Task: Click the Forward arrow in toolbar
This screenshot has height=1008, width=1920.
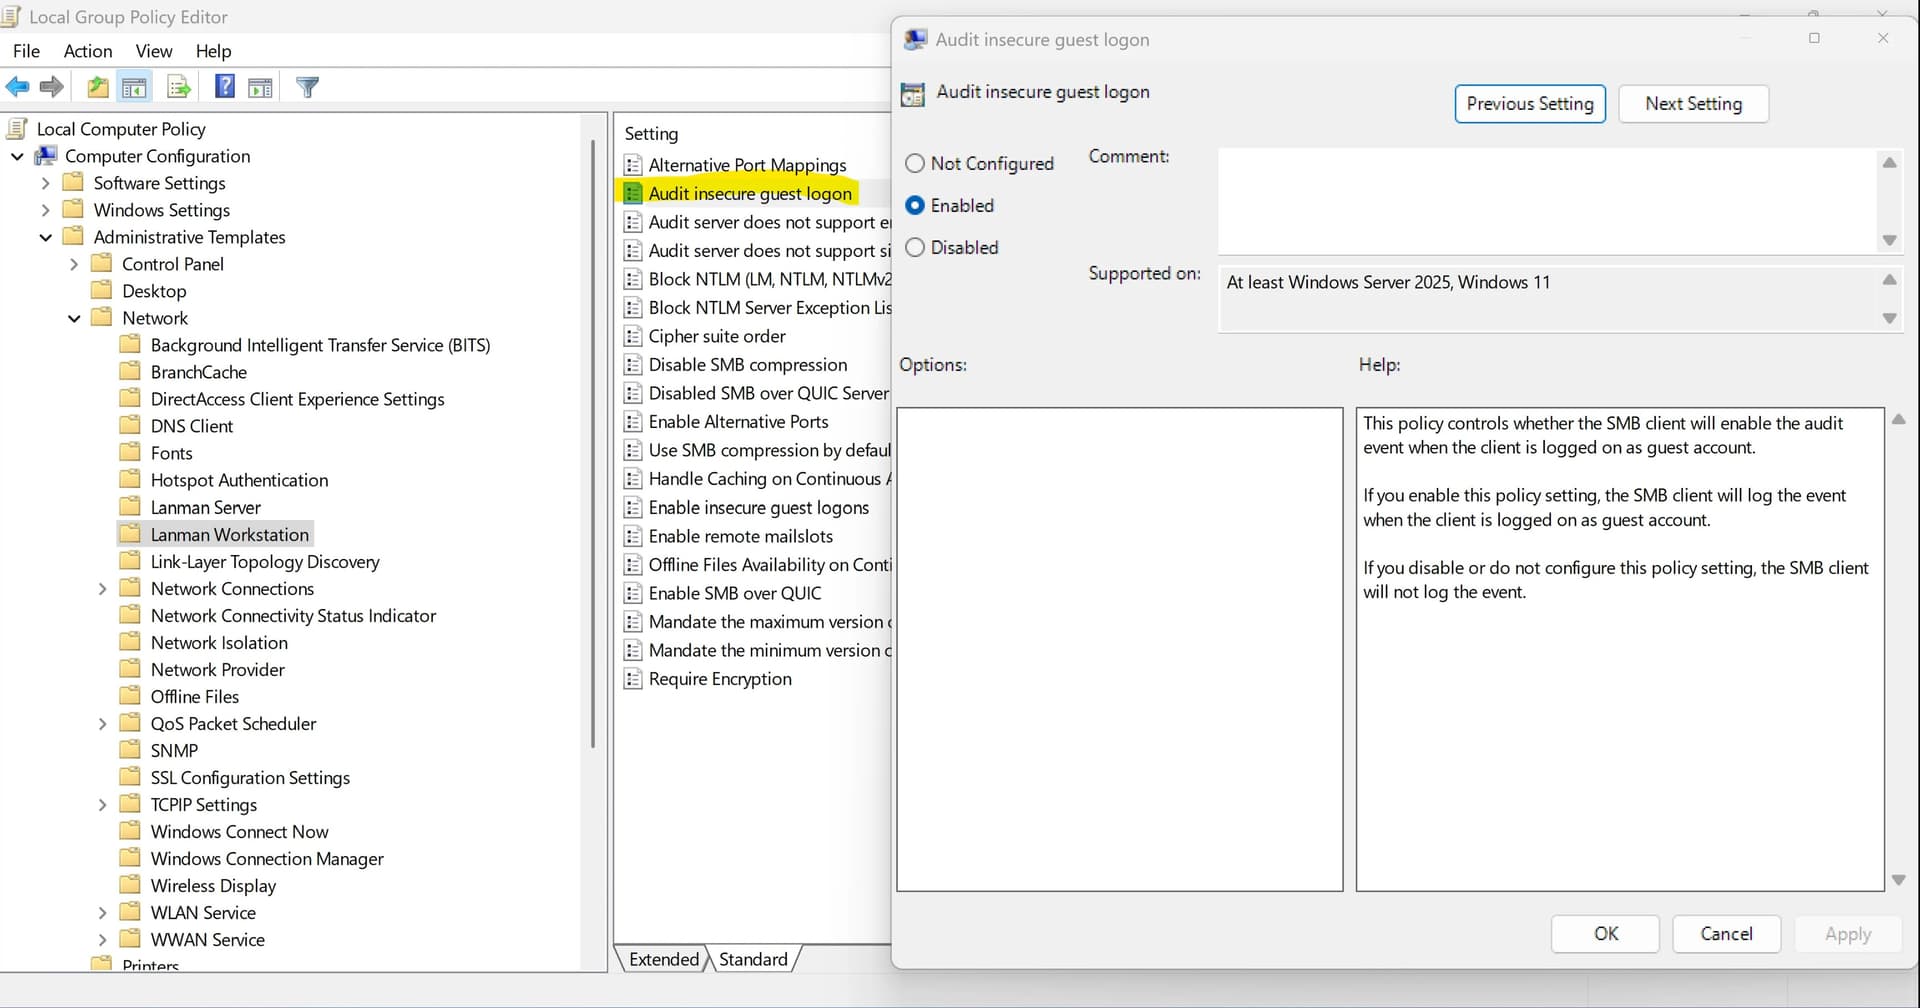Action: pyautogui.click(x=52, y=88)
